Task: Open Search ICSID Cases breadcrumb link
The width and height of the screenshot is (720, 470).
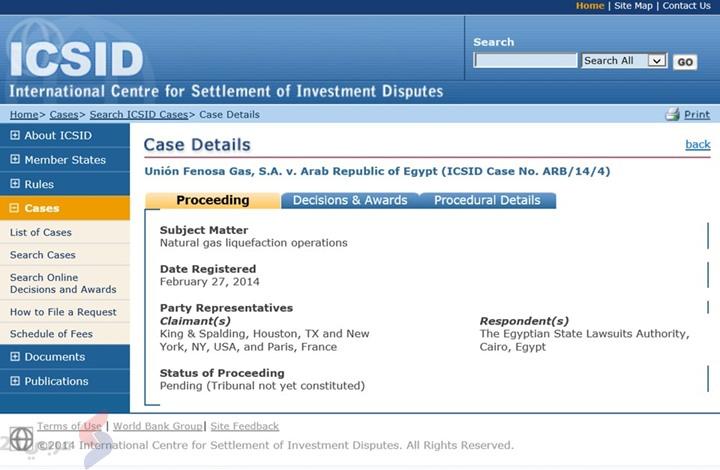Action: click(x=138, y=115)
